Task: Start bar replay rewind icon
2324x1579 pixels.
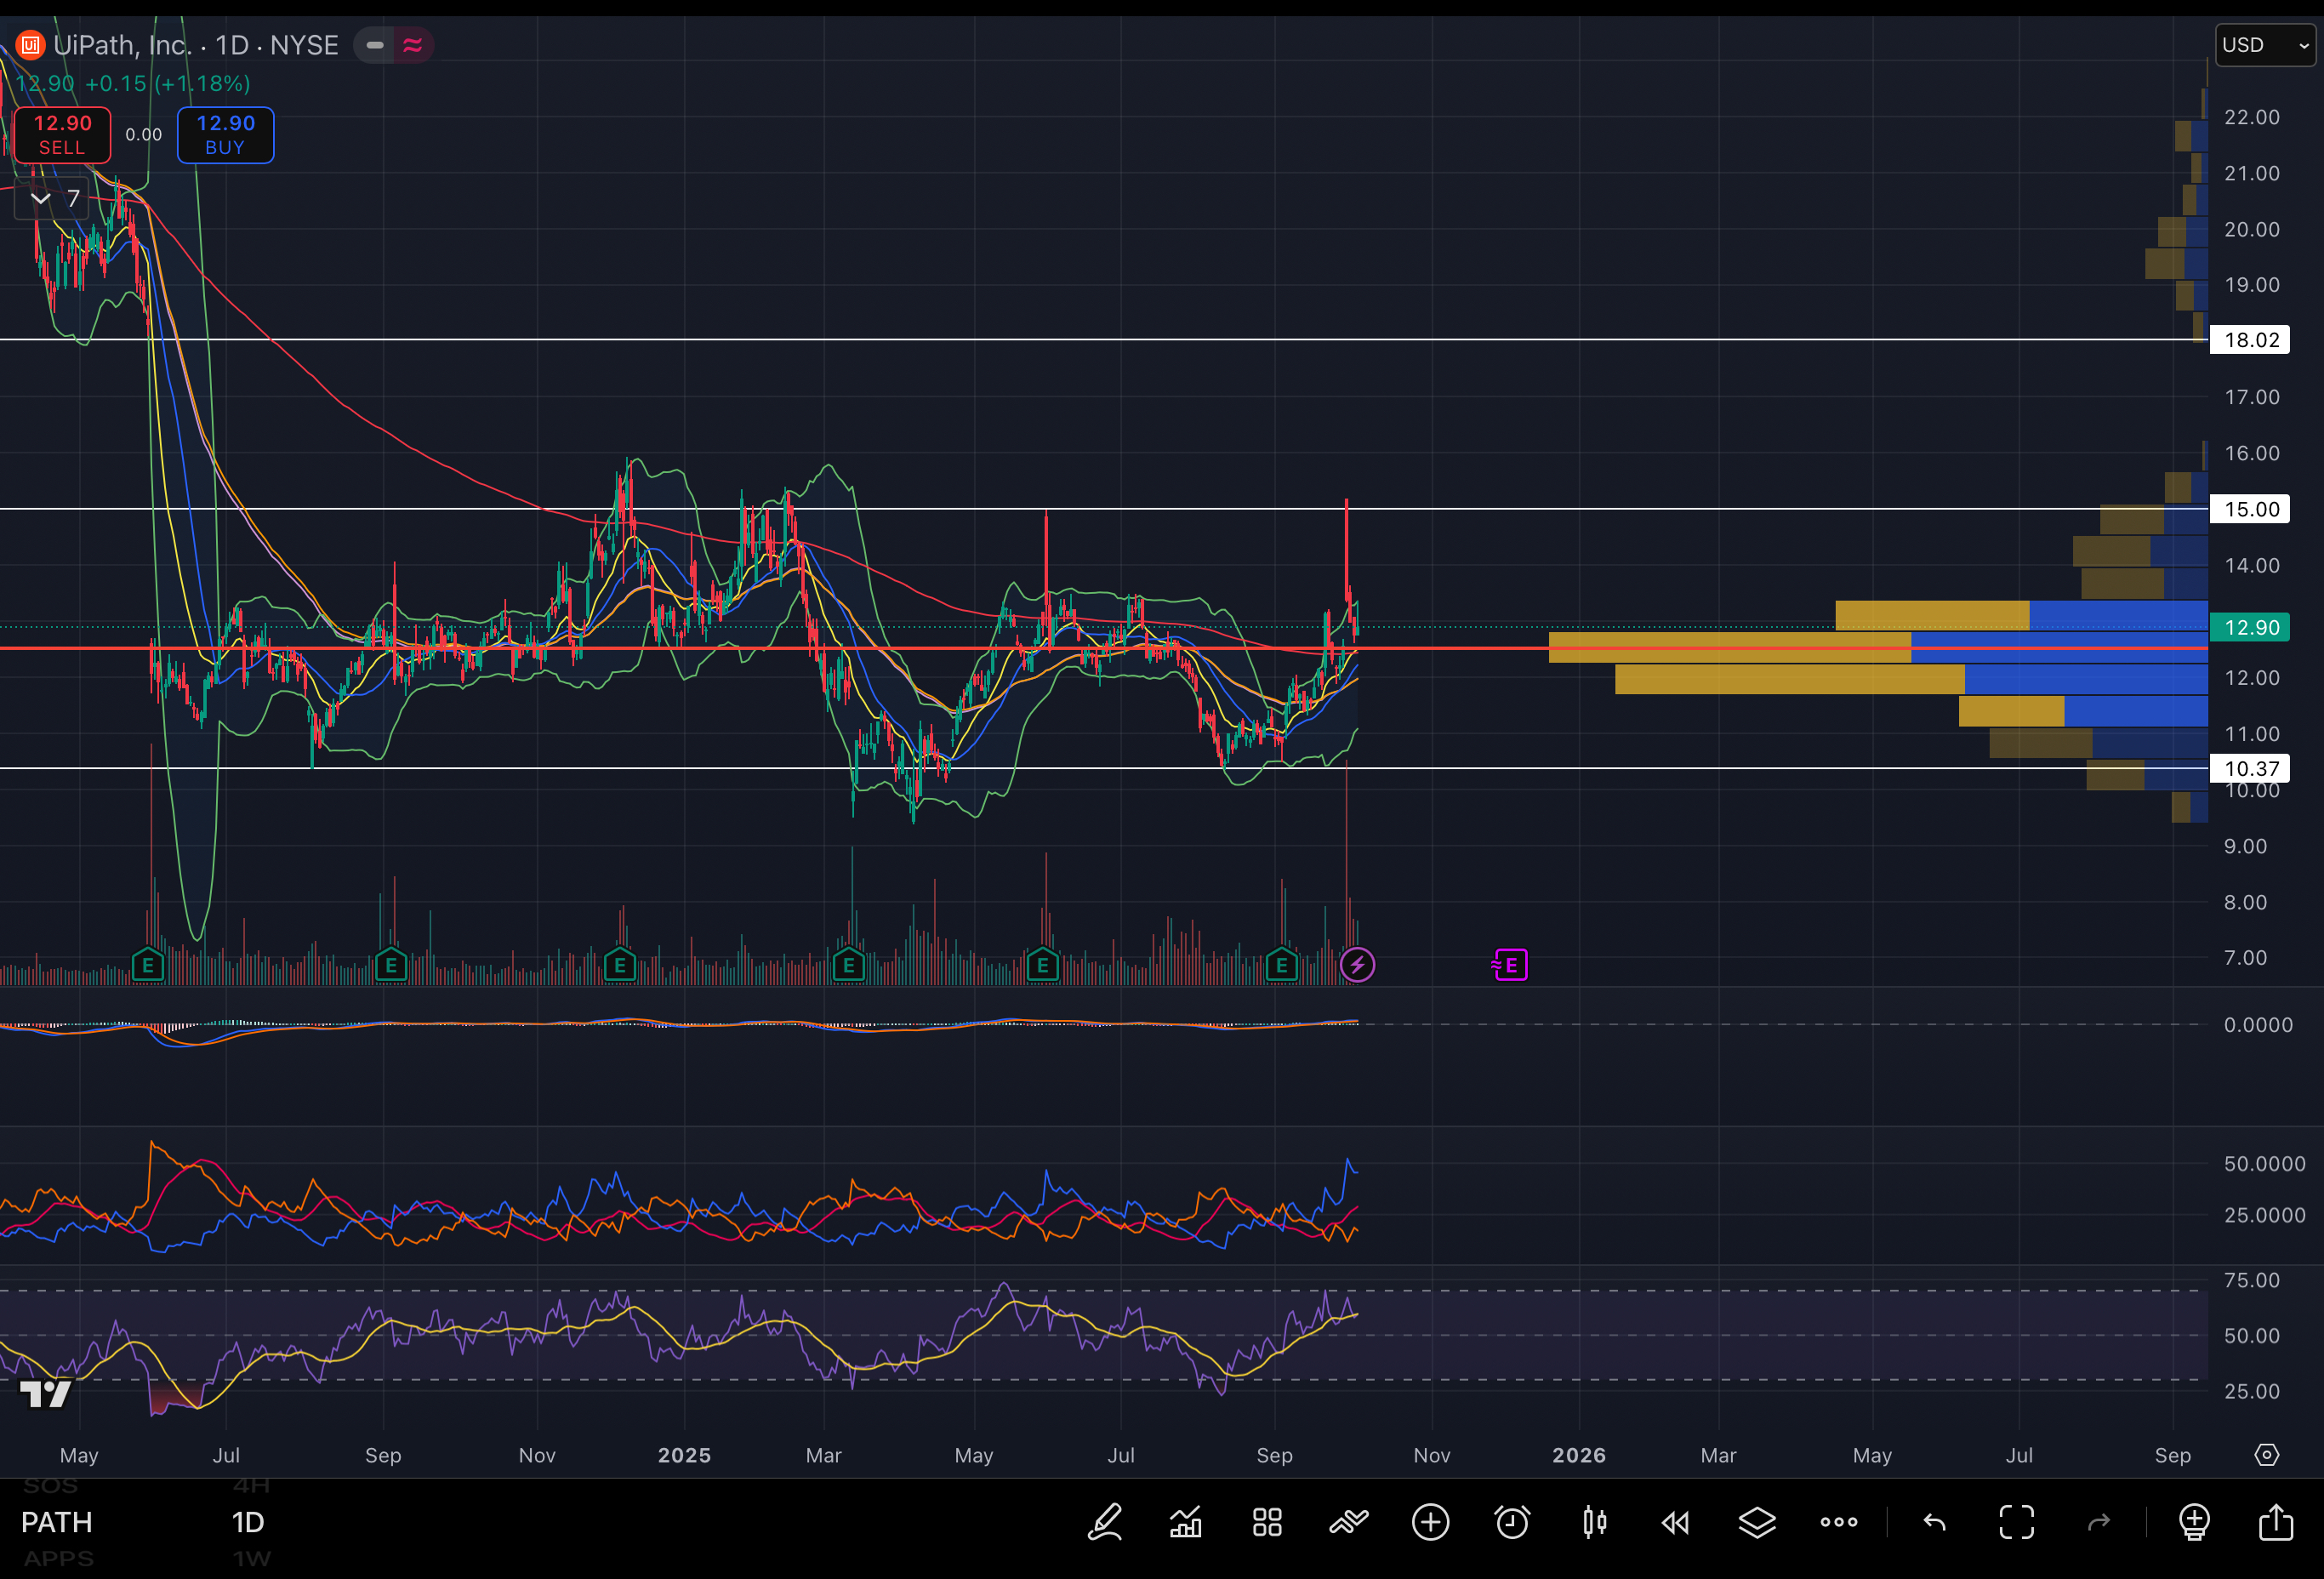Action: click(1675, 1522)
